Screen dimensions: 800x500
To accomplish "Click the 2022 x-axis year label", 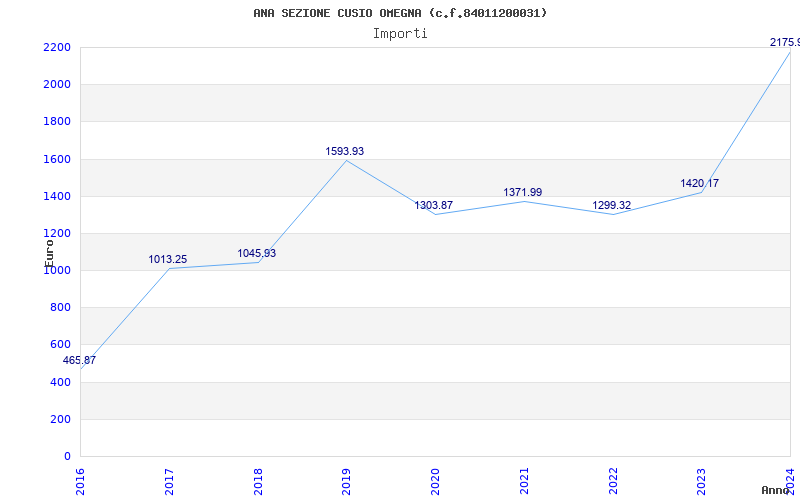I will [x=613, y=482].
